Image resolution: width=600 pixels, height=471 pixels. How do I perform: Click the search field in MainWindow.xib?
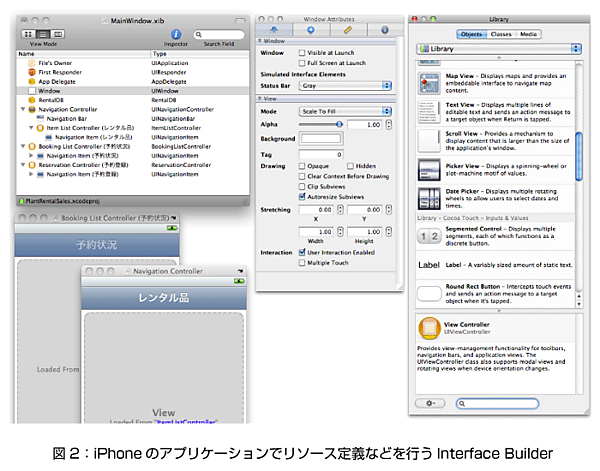[219, 34]
